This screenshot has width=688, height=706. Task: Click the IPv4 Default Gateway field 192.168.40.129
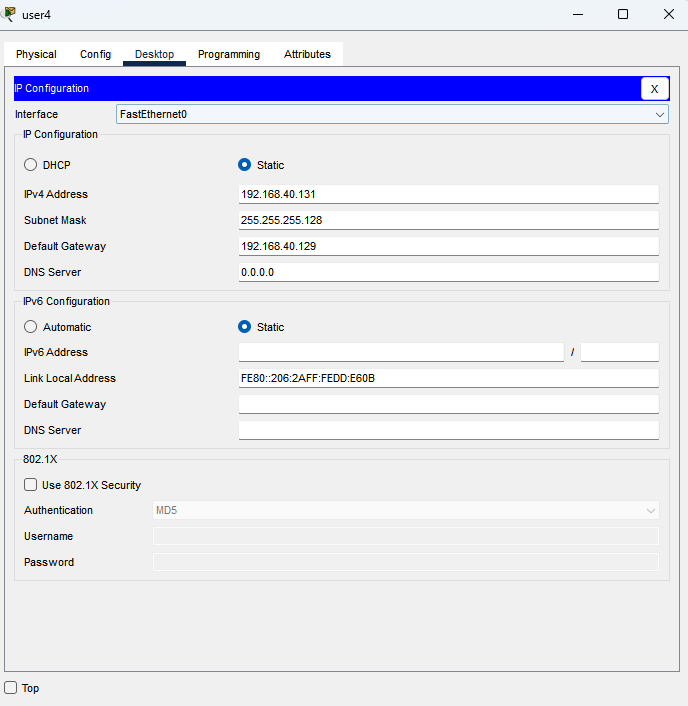(x=449, y=246)
